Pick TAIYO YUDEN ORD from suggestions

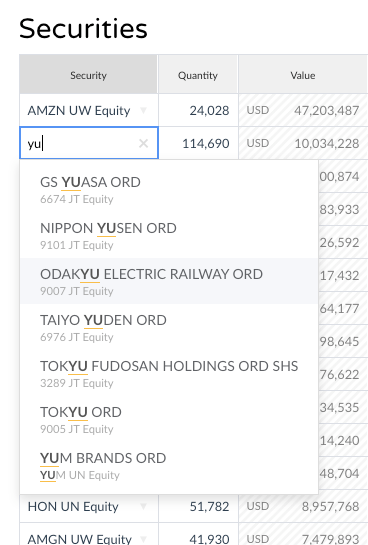[169, 327]
